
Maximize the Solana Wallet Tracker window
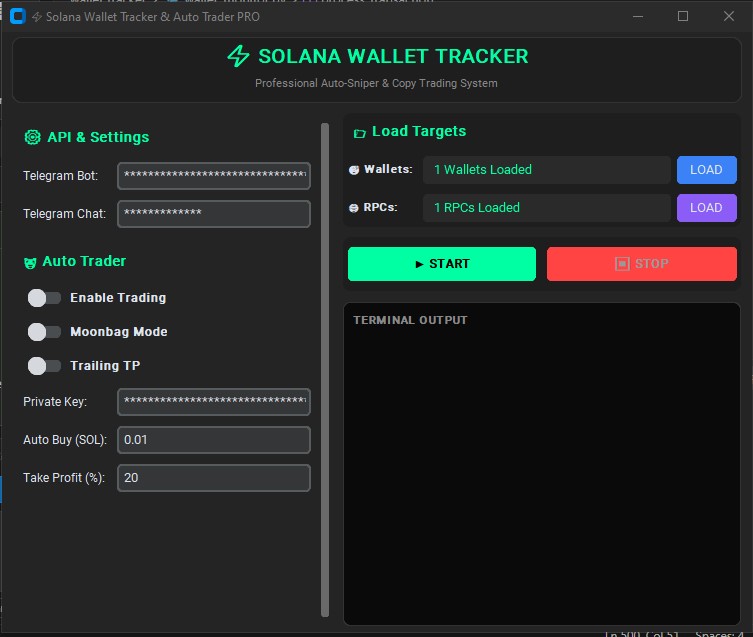(683, 16)
